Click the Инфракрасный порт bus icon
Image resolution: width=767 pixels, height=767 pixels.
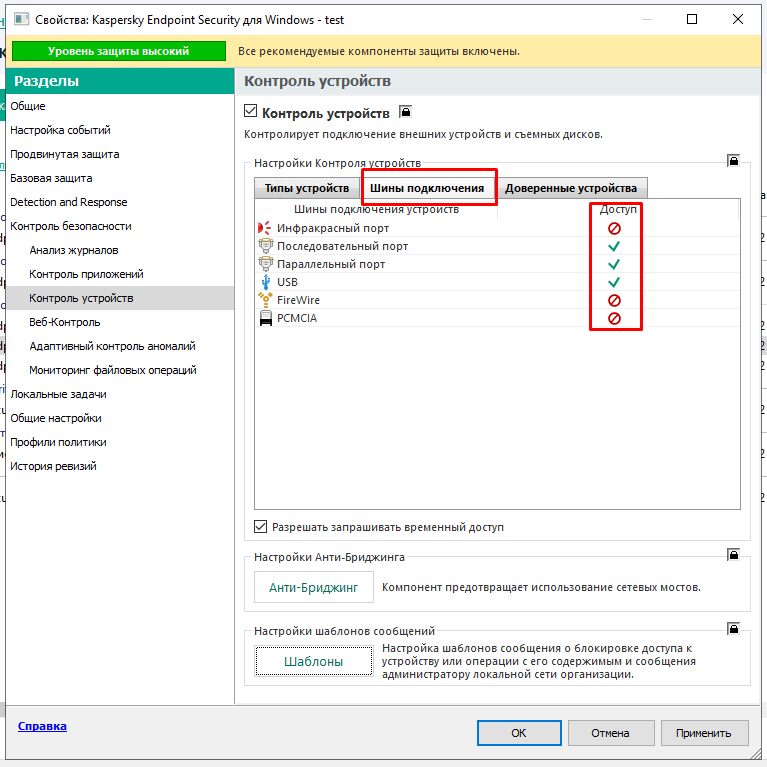pyautogui.click(x=265, y=228)
